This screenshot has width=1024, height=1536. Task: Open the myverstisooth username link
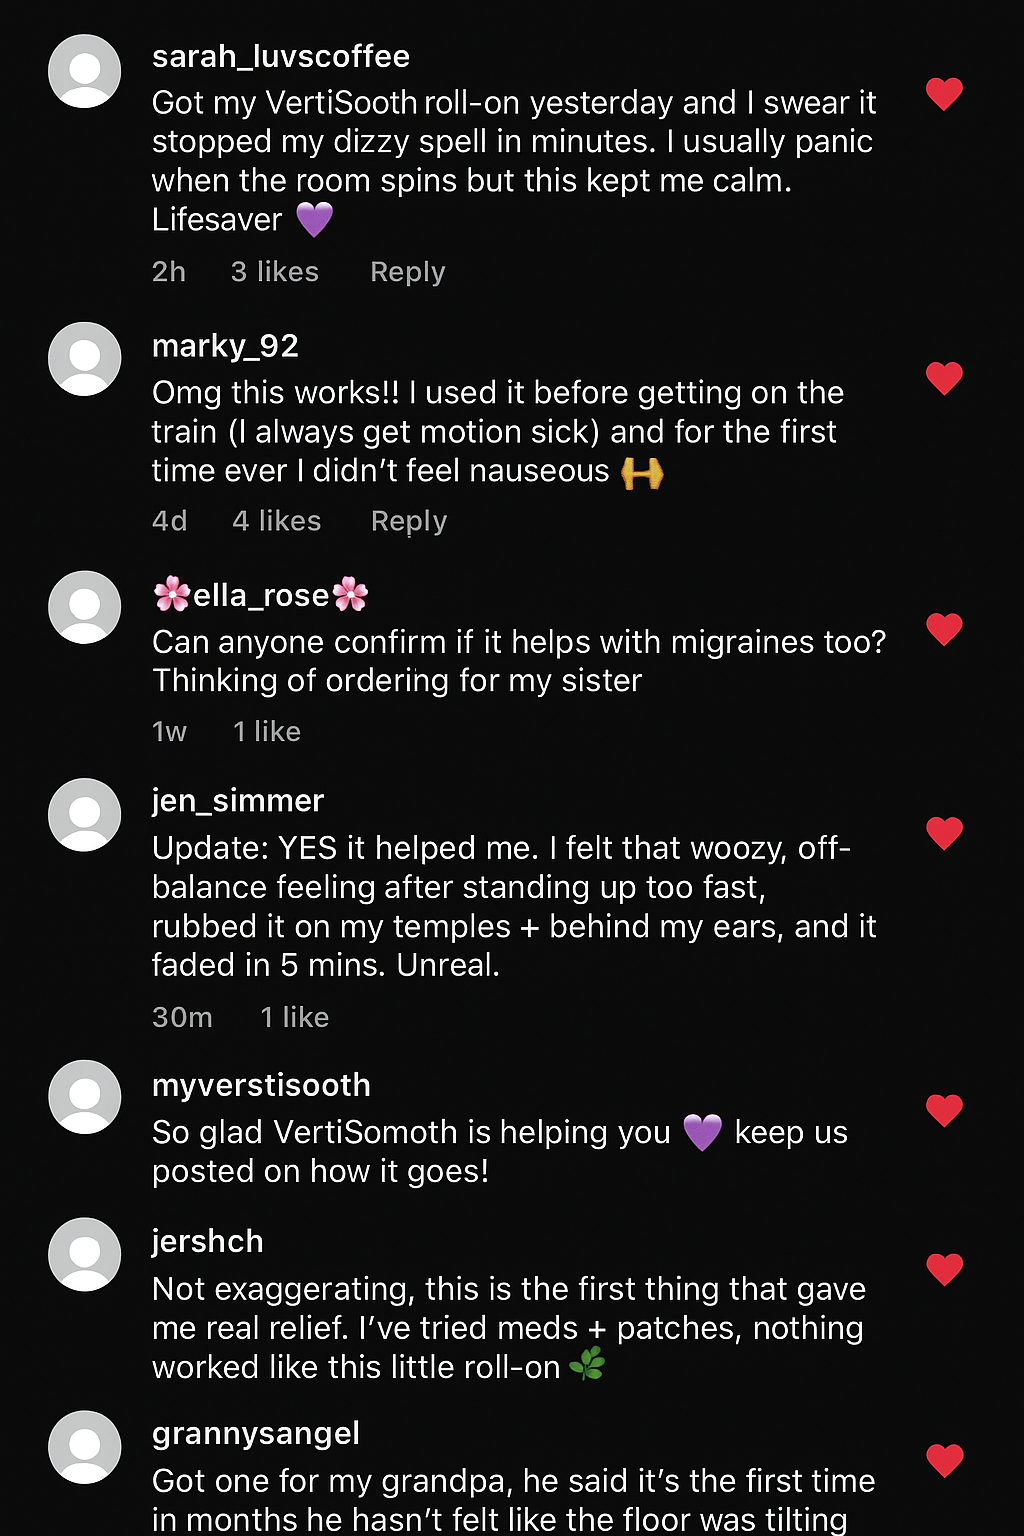261,1085
